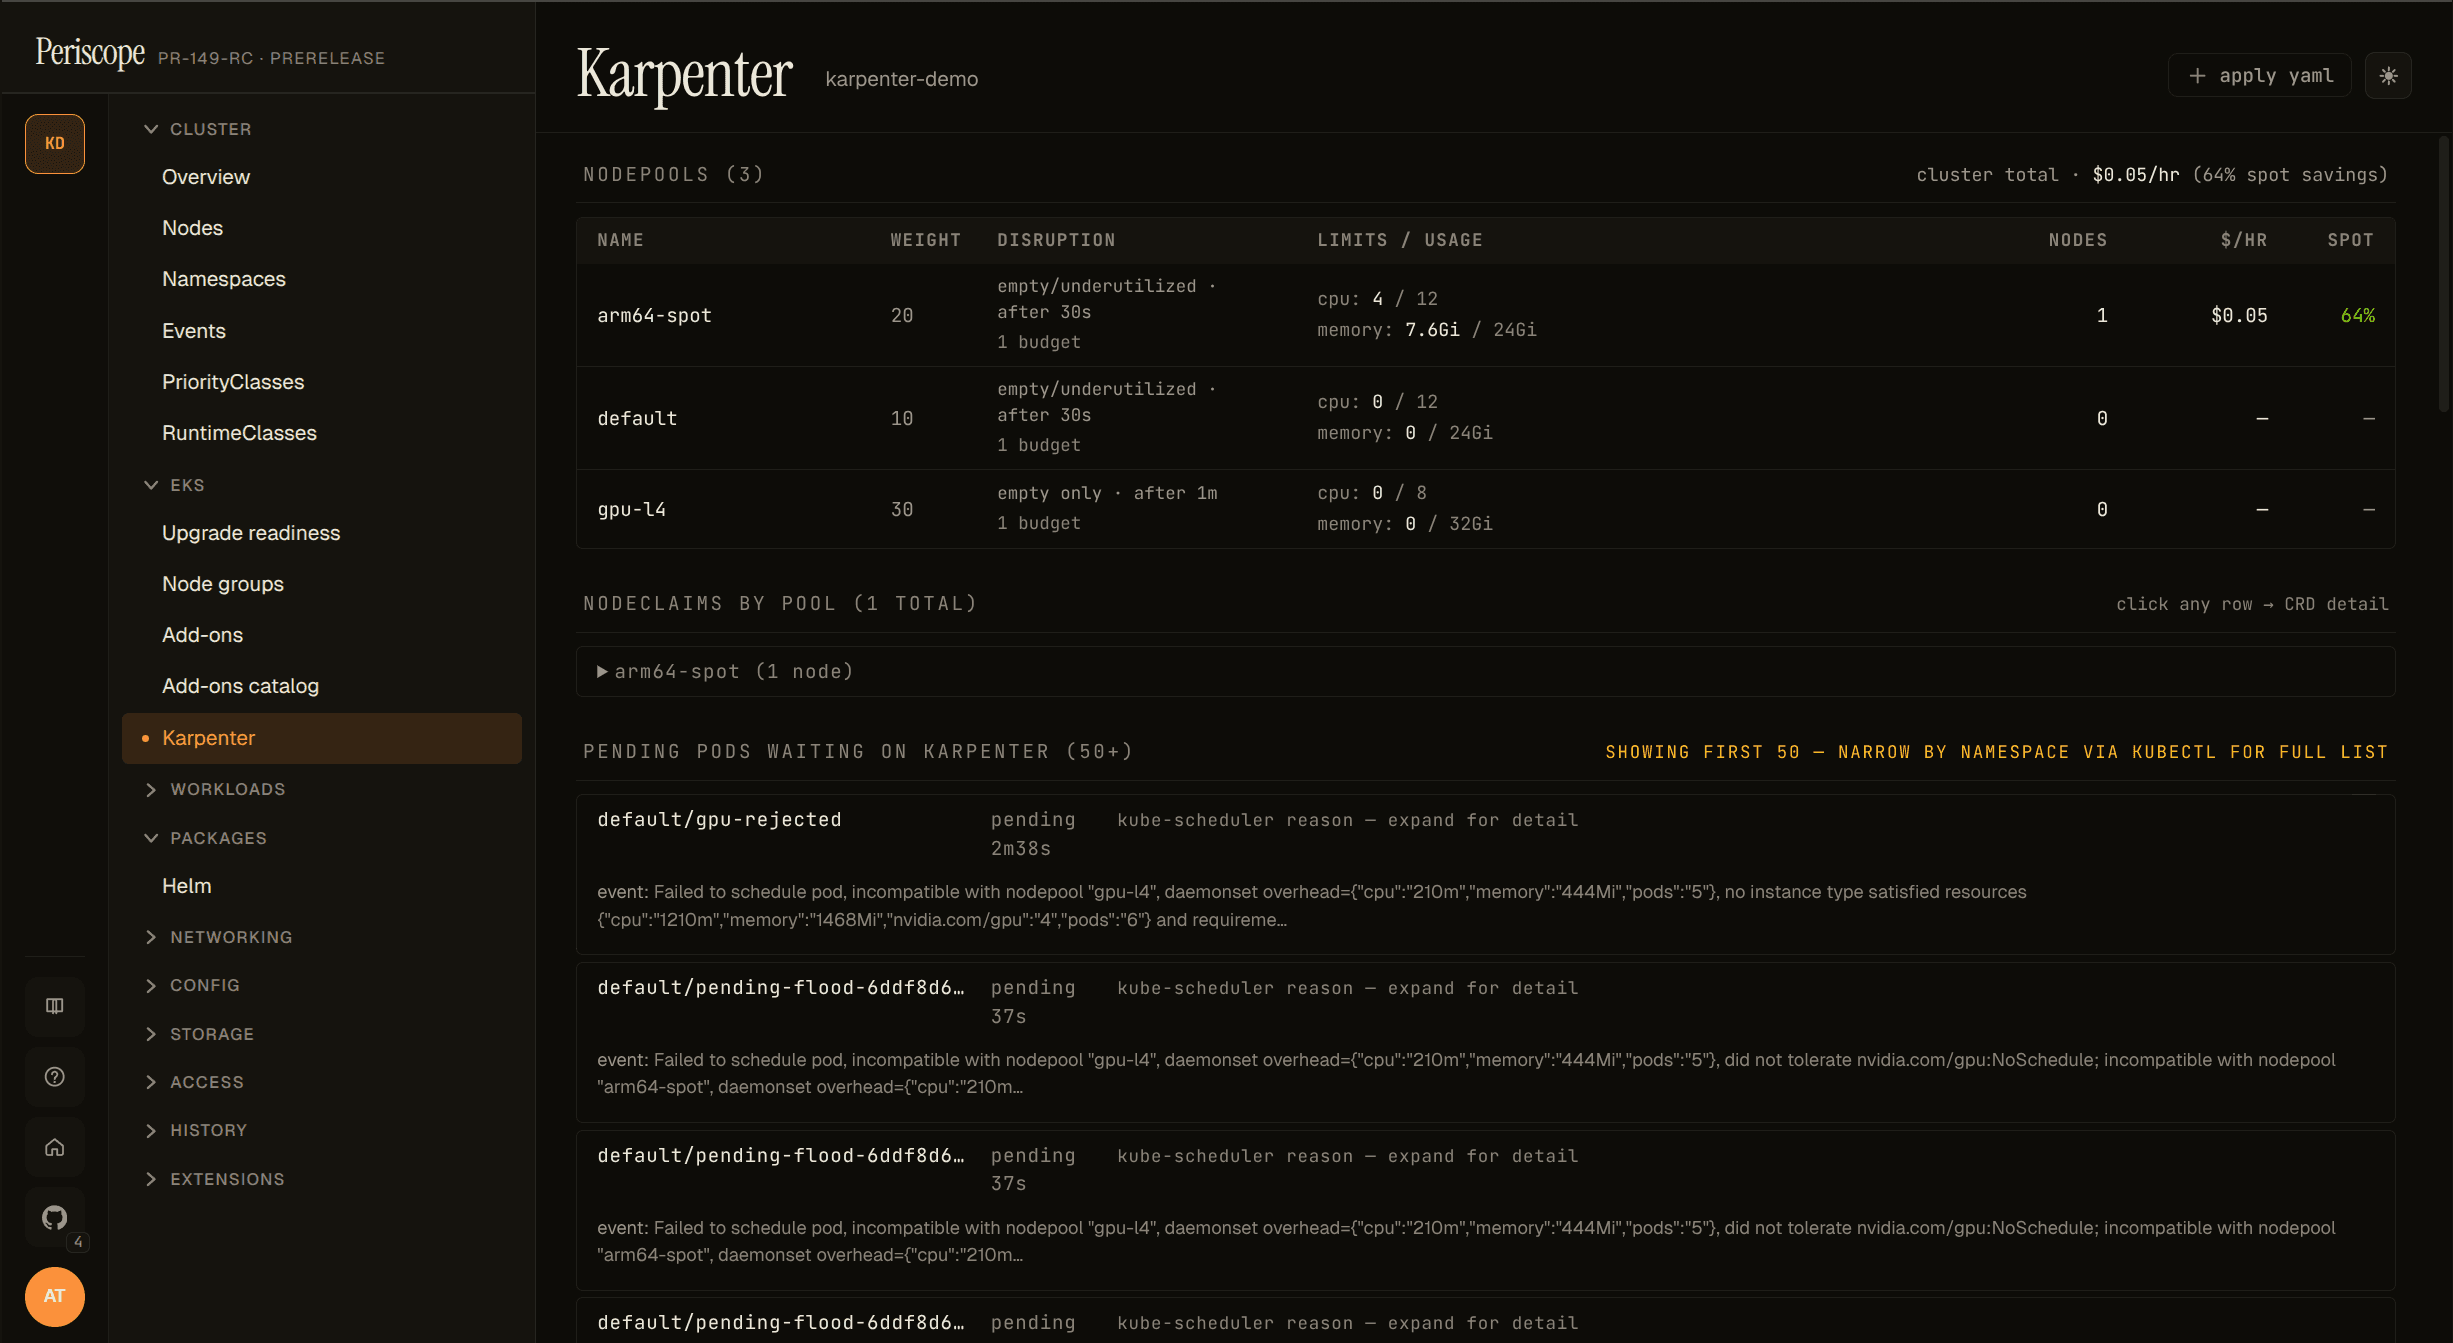2453x1343 pixels.
Task: Click the DISRUPTION column header
Action: coord(1056,240)
